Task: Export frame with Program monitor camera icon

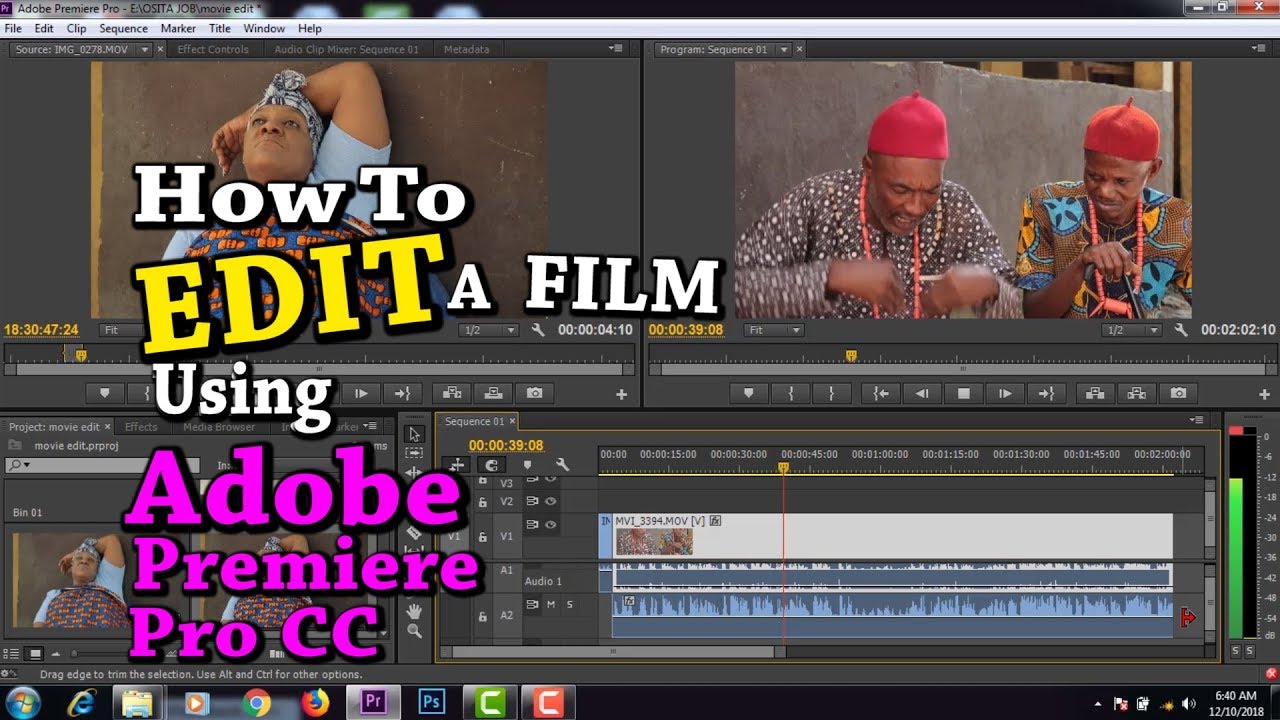Action: [x=1178, y=394]
